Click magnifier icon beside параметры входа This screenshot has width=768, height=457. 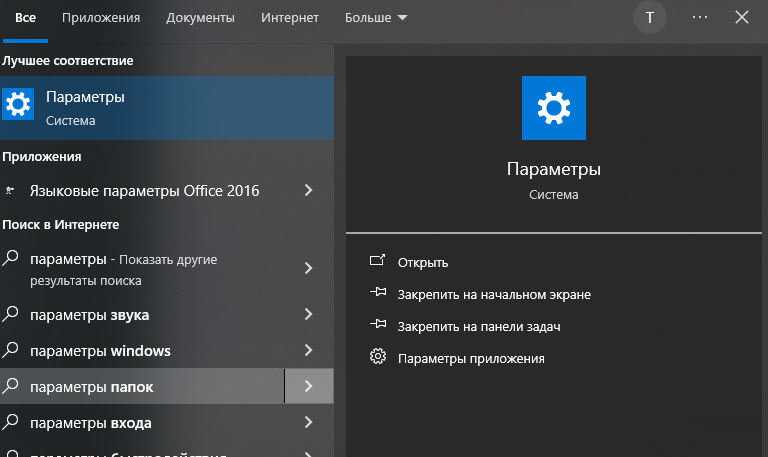point(10,421)
